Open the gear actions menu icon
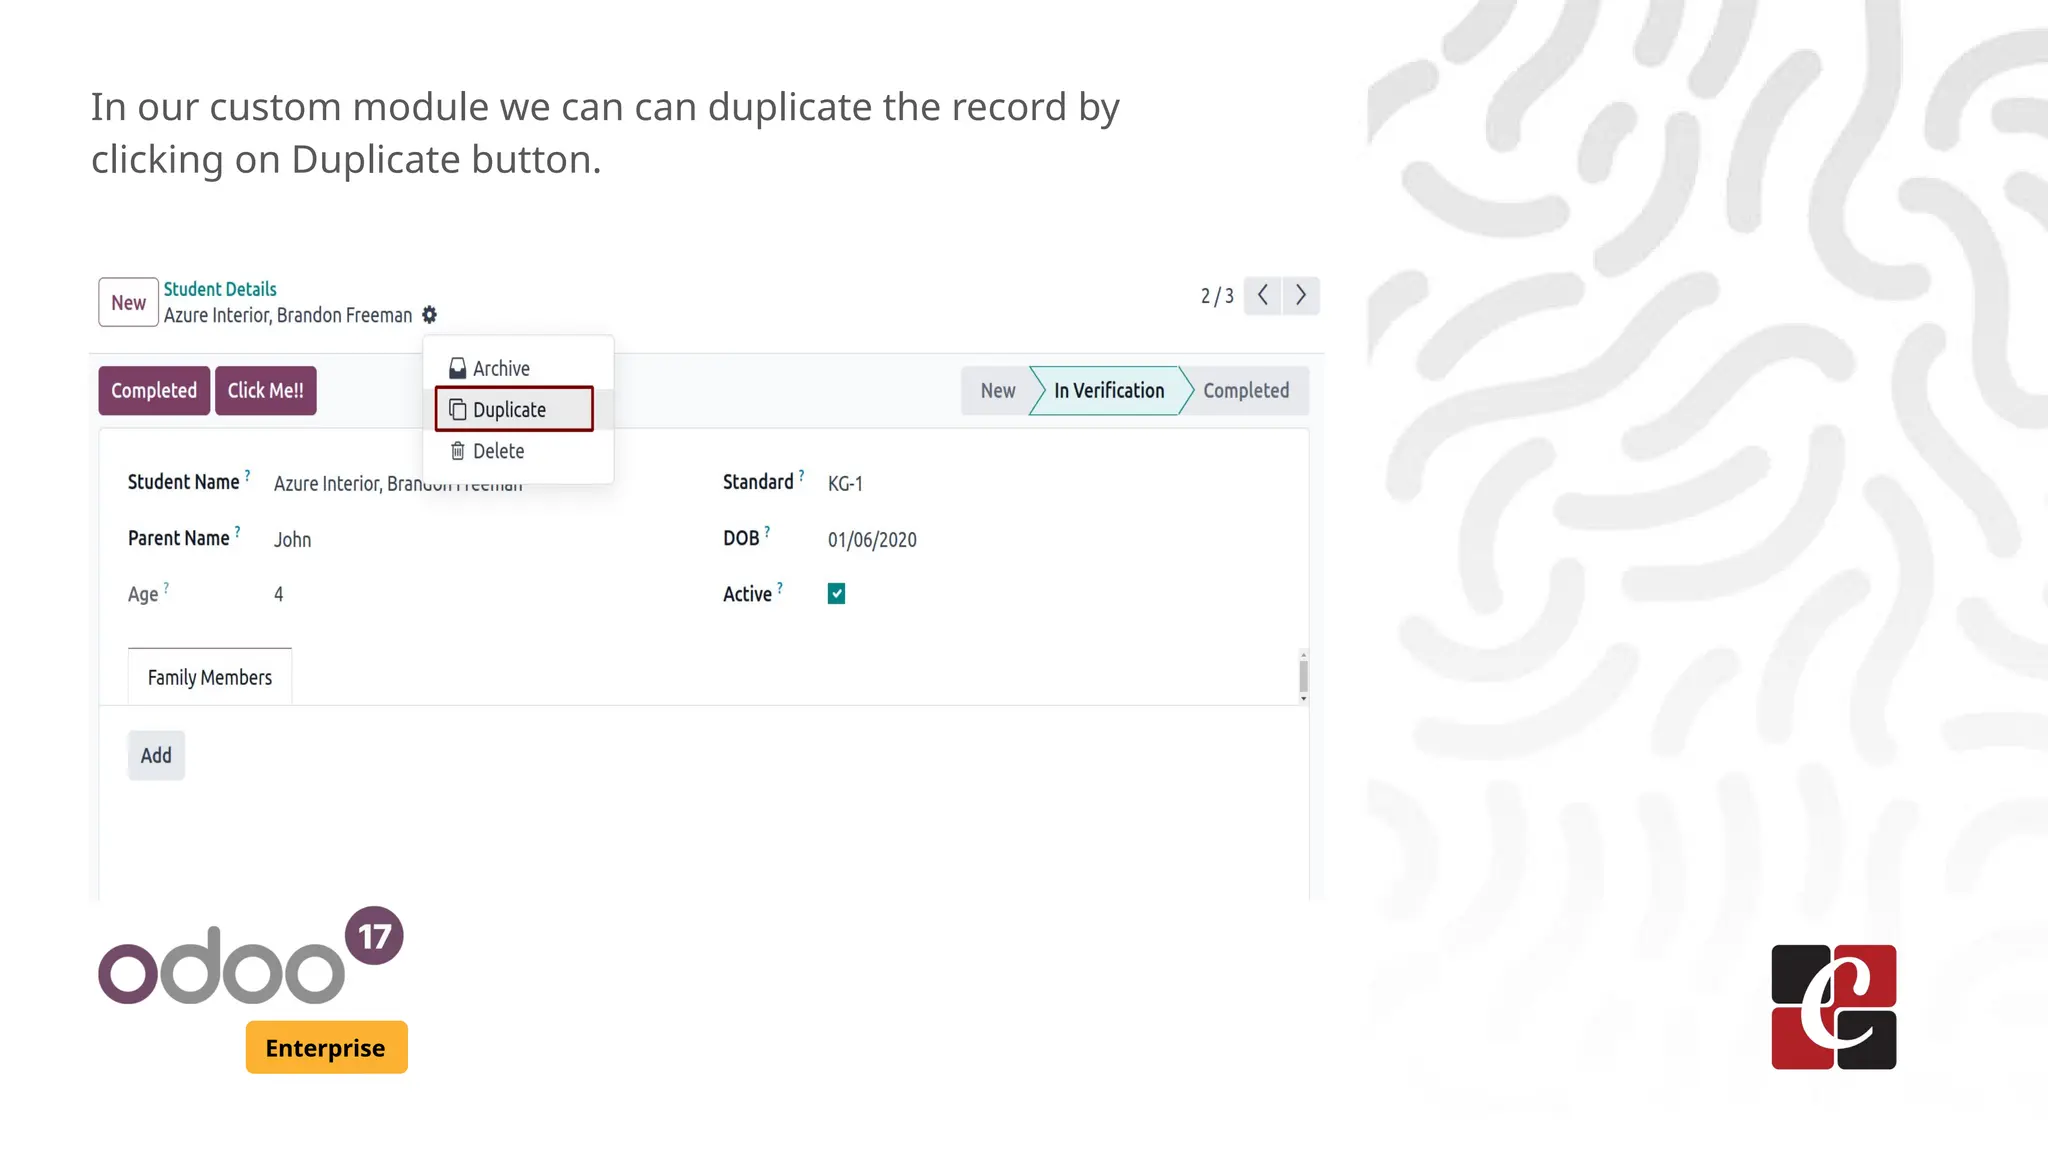Viewport: 2048px width, 1152px height. [x=429, y=315]
